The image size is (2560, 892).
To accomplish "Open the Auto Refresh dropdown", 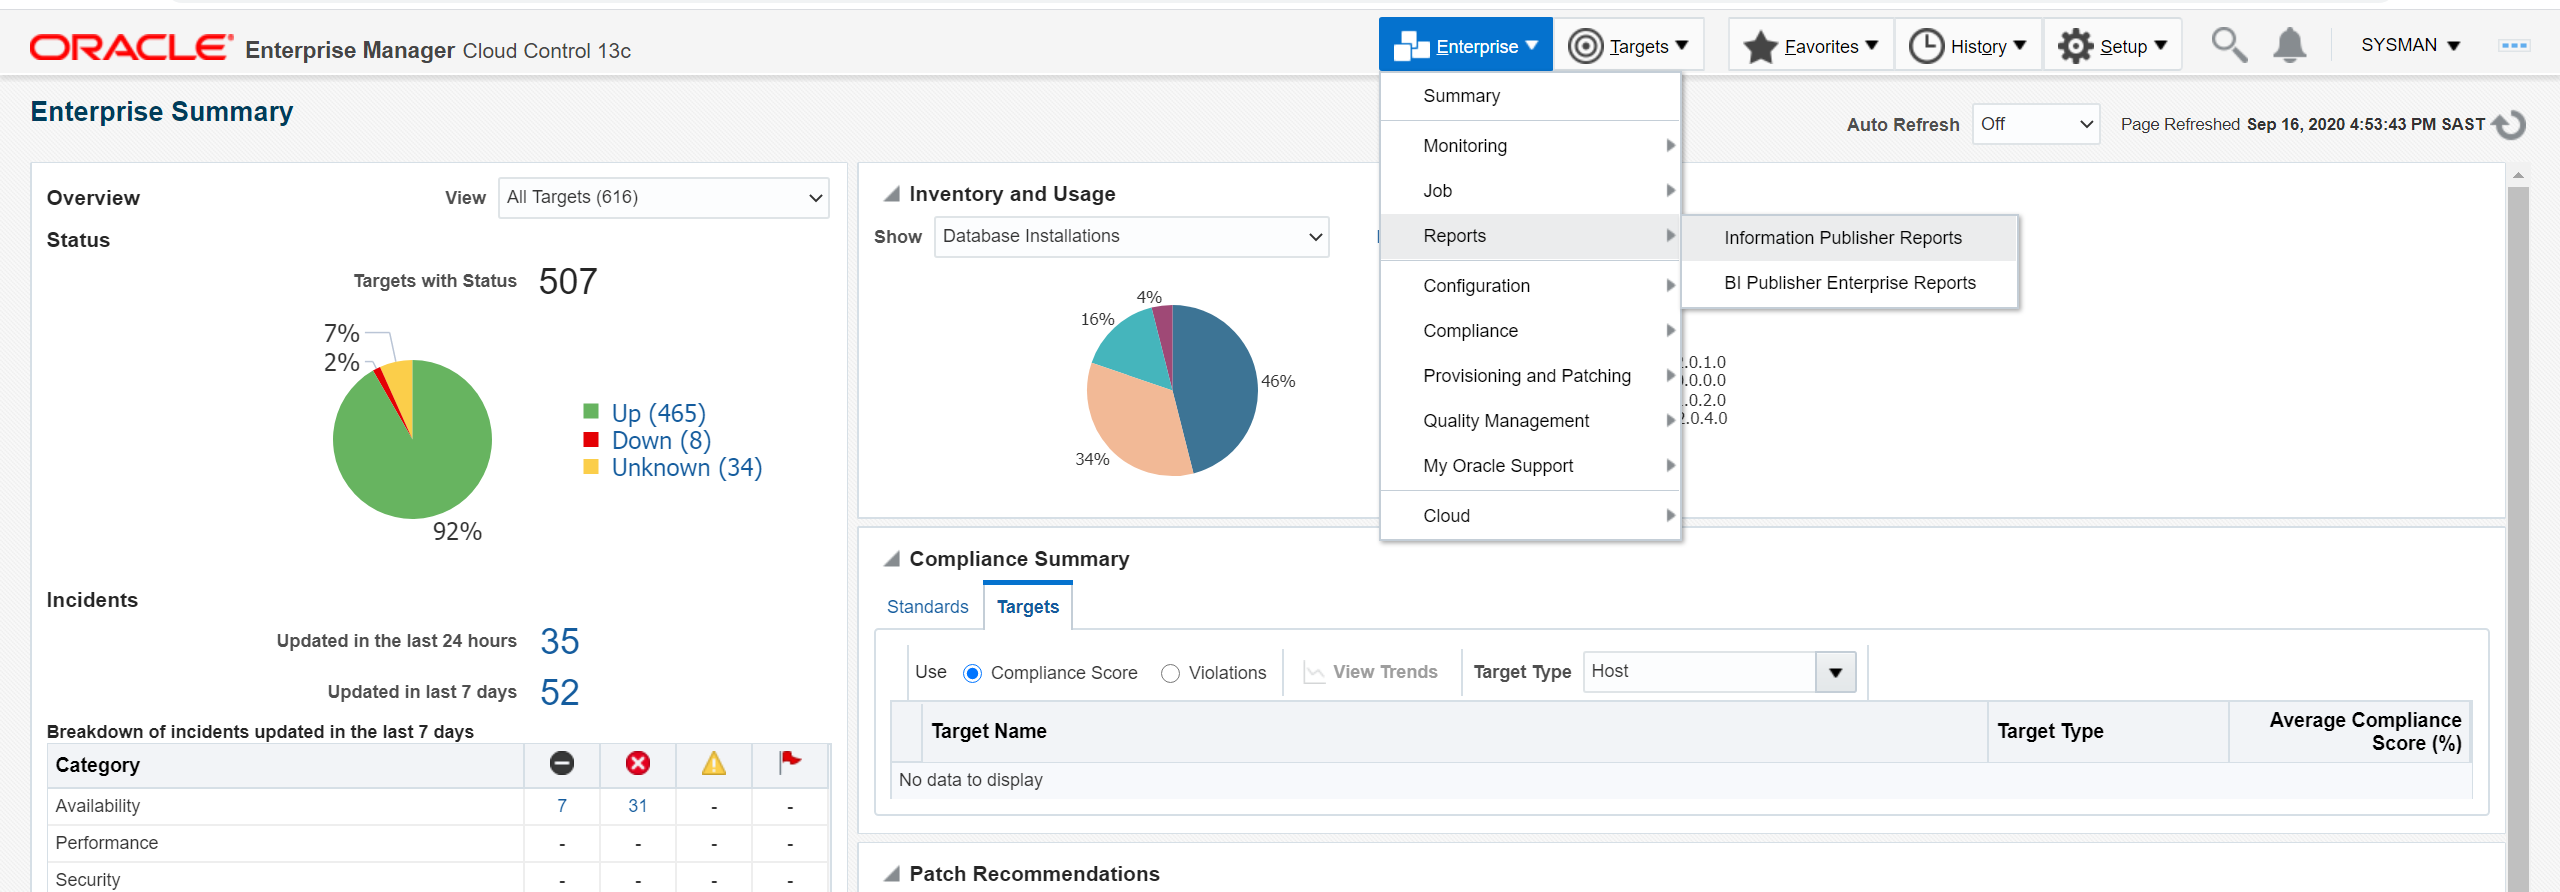I will [x=2035, y=124].
